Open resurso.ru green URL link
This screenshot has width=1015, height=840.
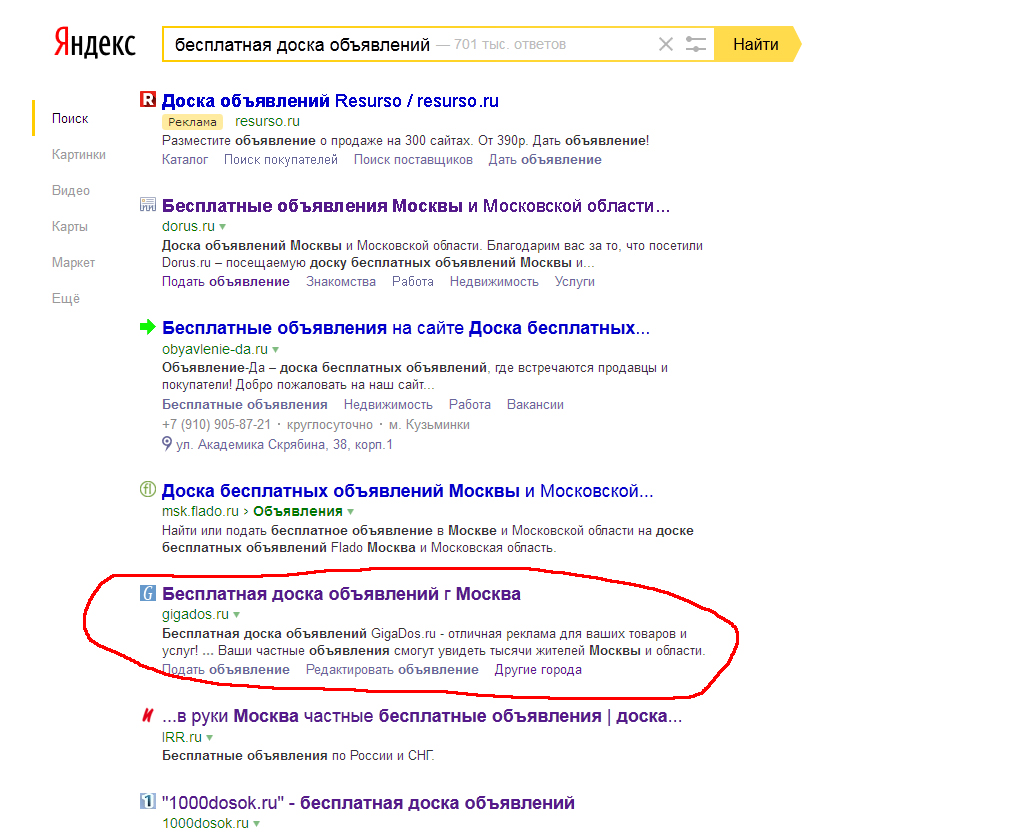pyautogui.click(x=267, y=121)
